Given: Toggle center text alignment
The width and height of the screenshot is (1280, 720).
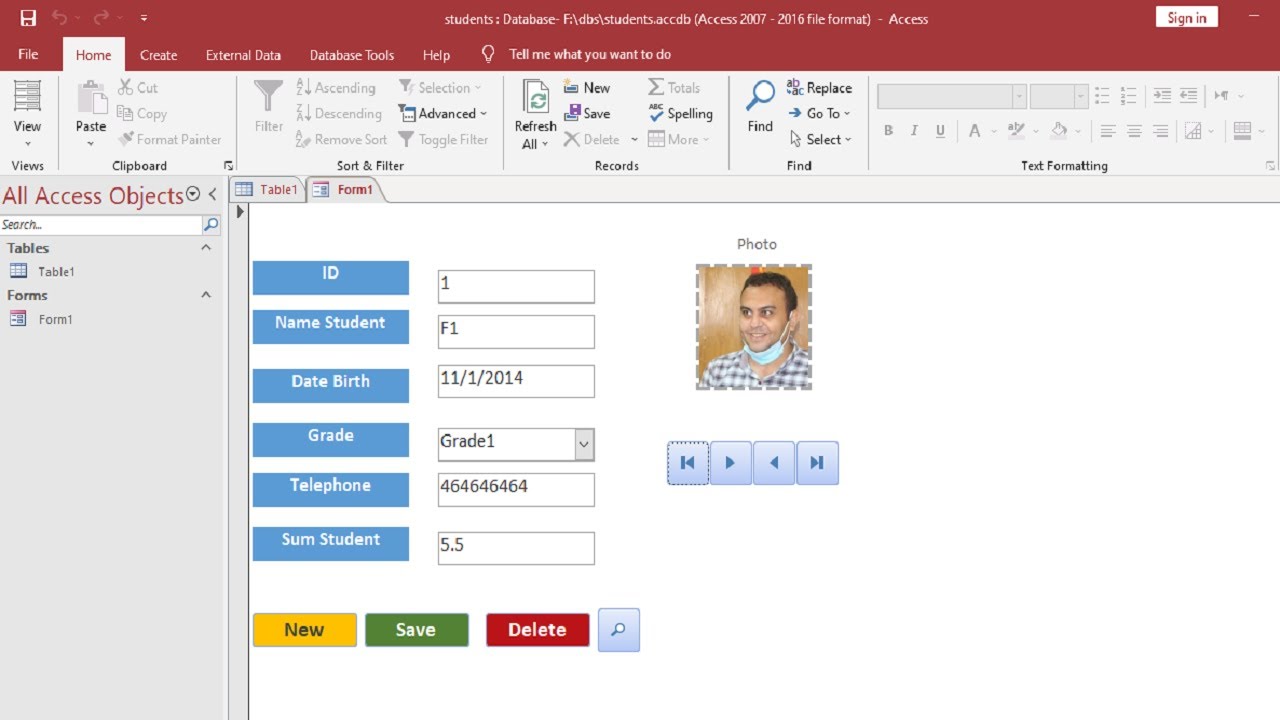Looking at the screenshot, I should (1134, 131).
